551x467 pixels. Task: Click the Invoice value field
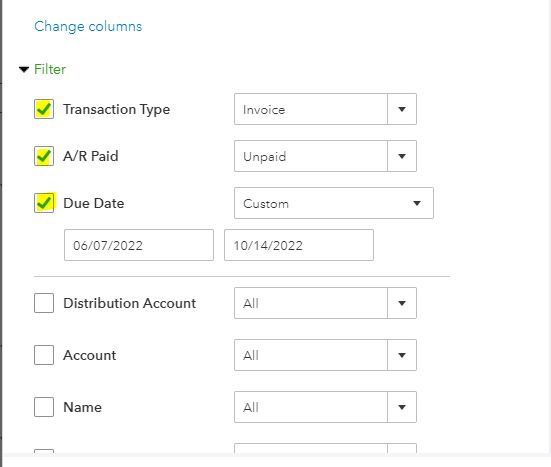[x=311, y=109]
